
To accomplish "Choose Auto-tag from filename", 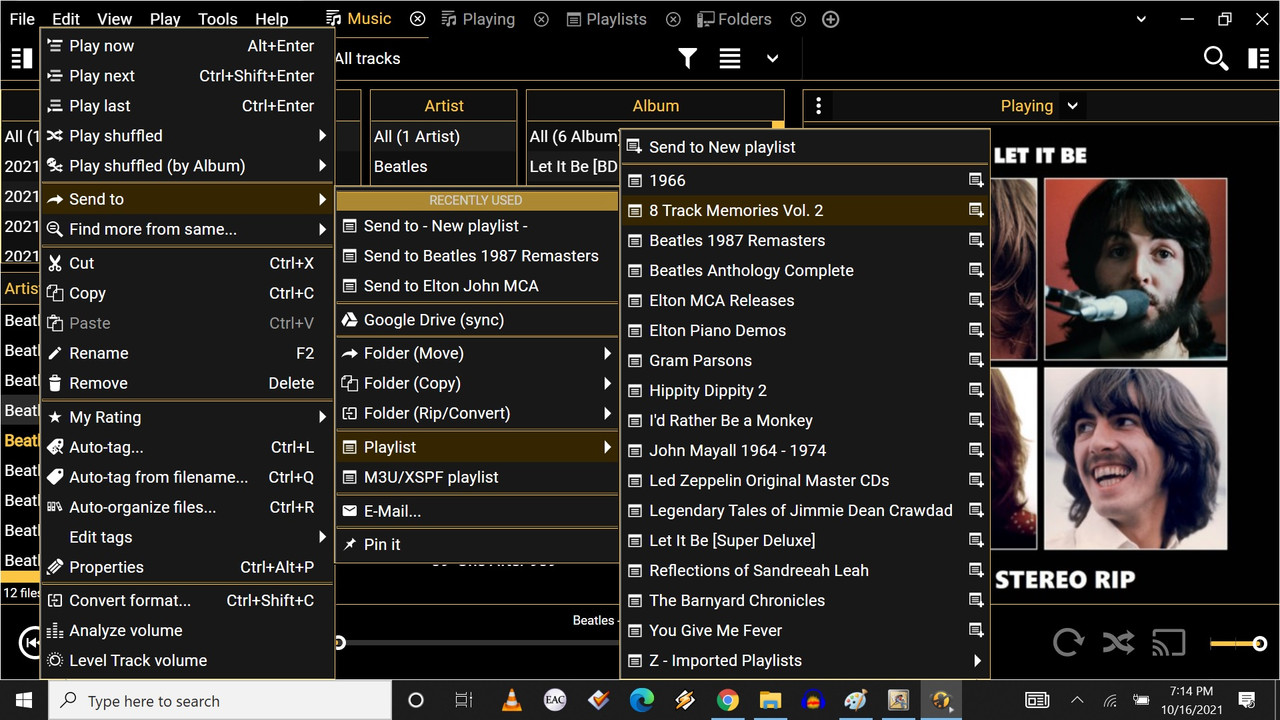I will coord(187,477).
